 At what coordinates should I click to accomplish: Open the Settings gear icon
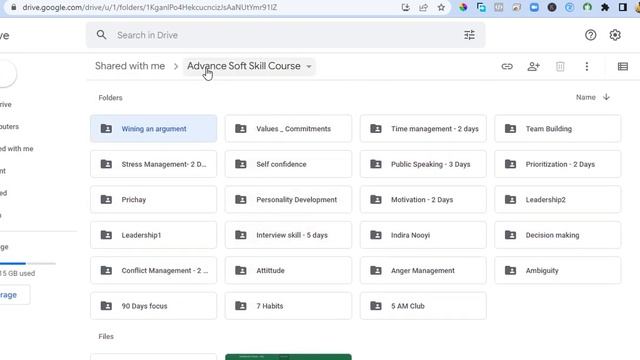(x=615, y=35)
